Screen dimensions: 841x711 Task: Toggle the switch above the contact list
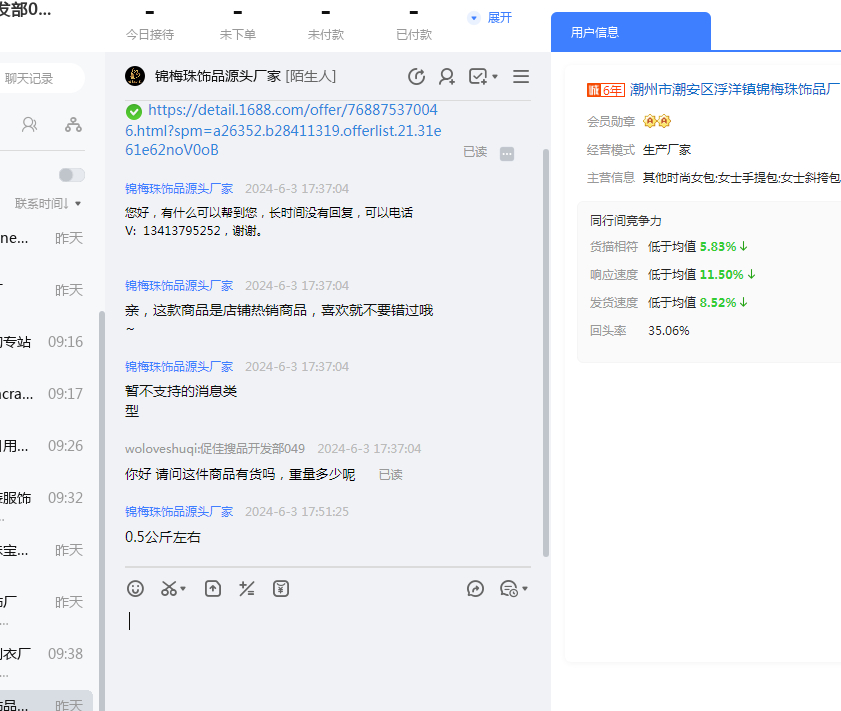71,175
